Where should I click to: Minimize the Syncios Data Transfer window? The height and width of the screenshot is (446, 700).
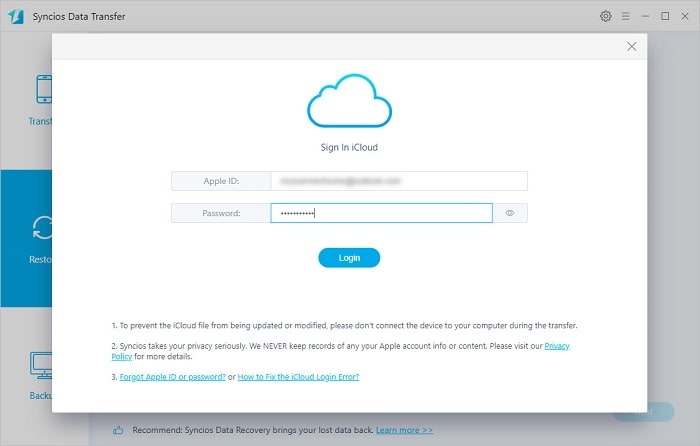coord(645,16)
